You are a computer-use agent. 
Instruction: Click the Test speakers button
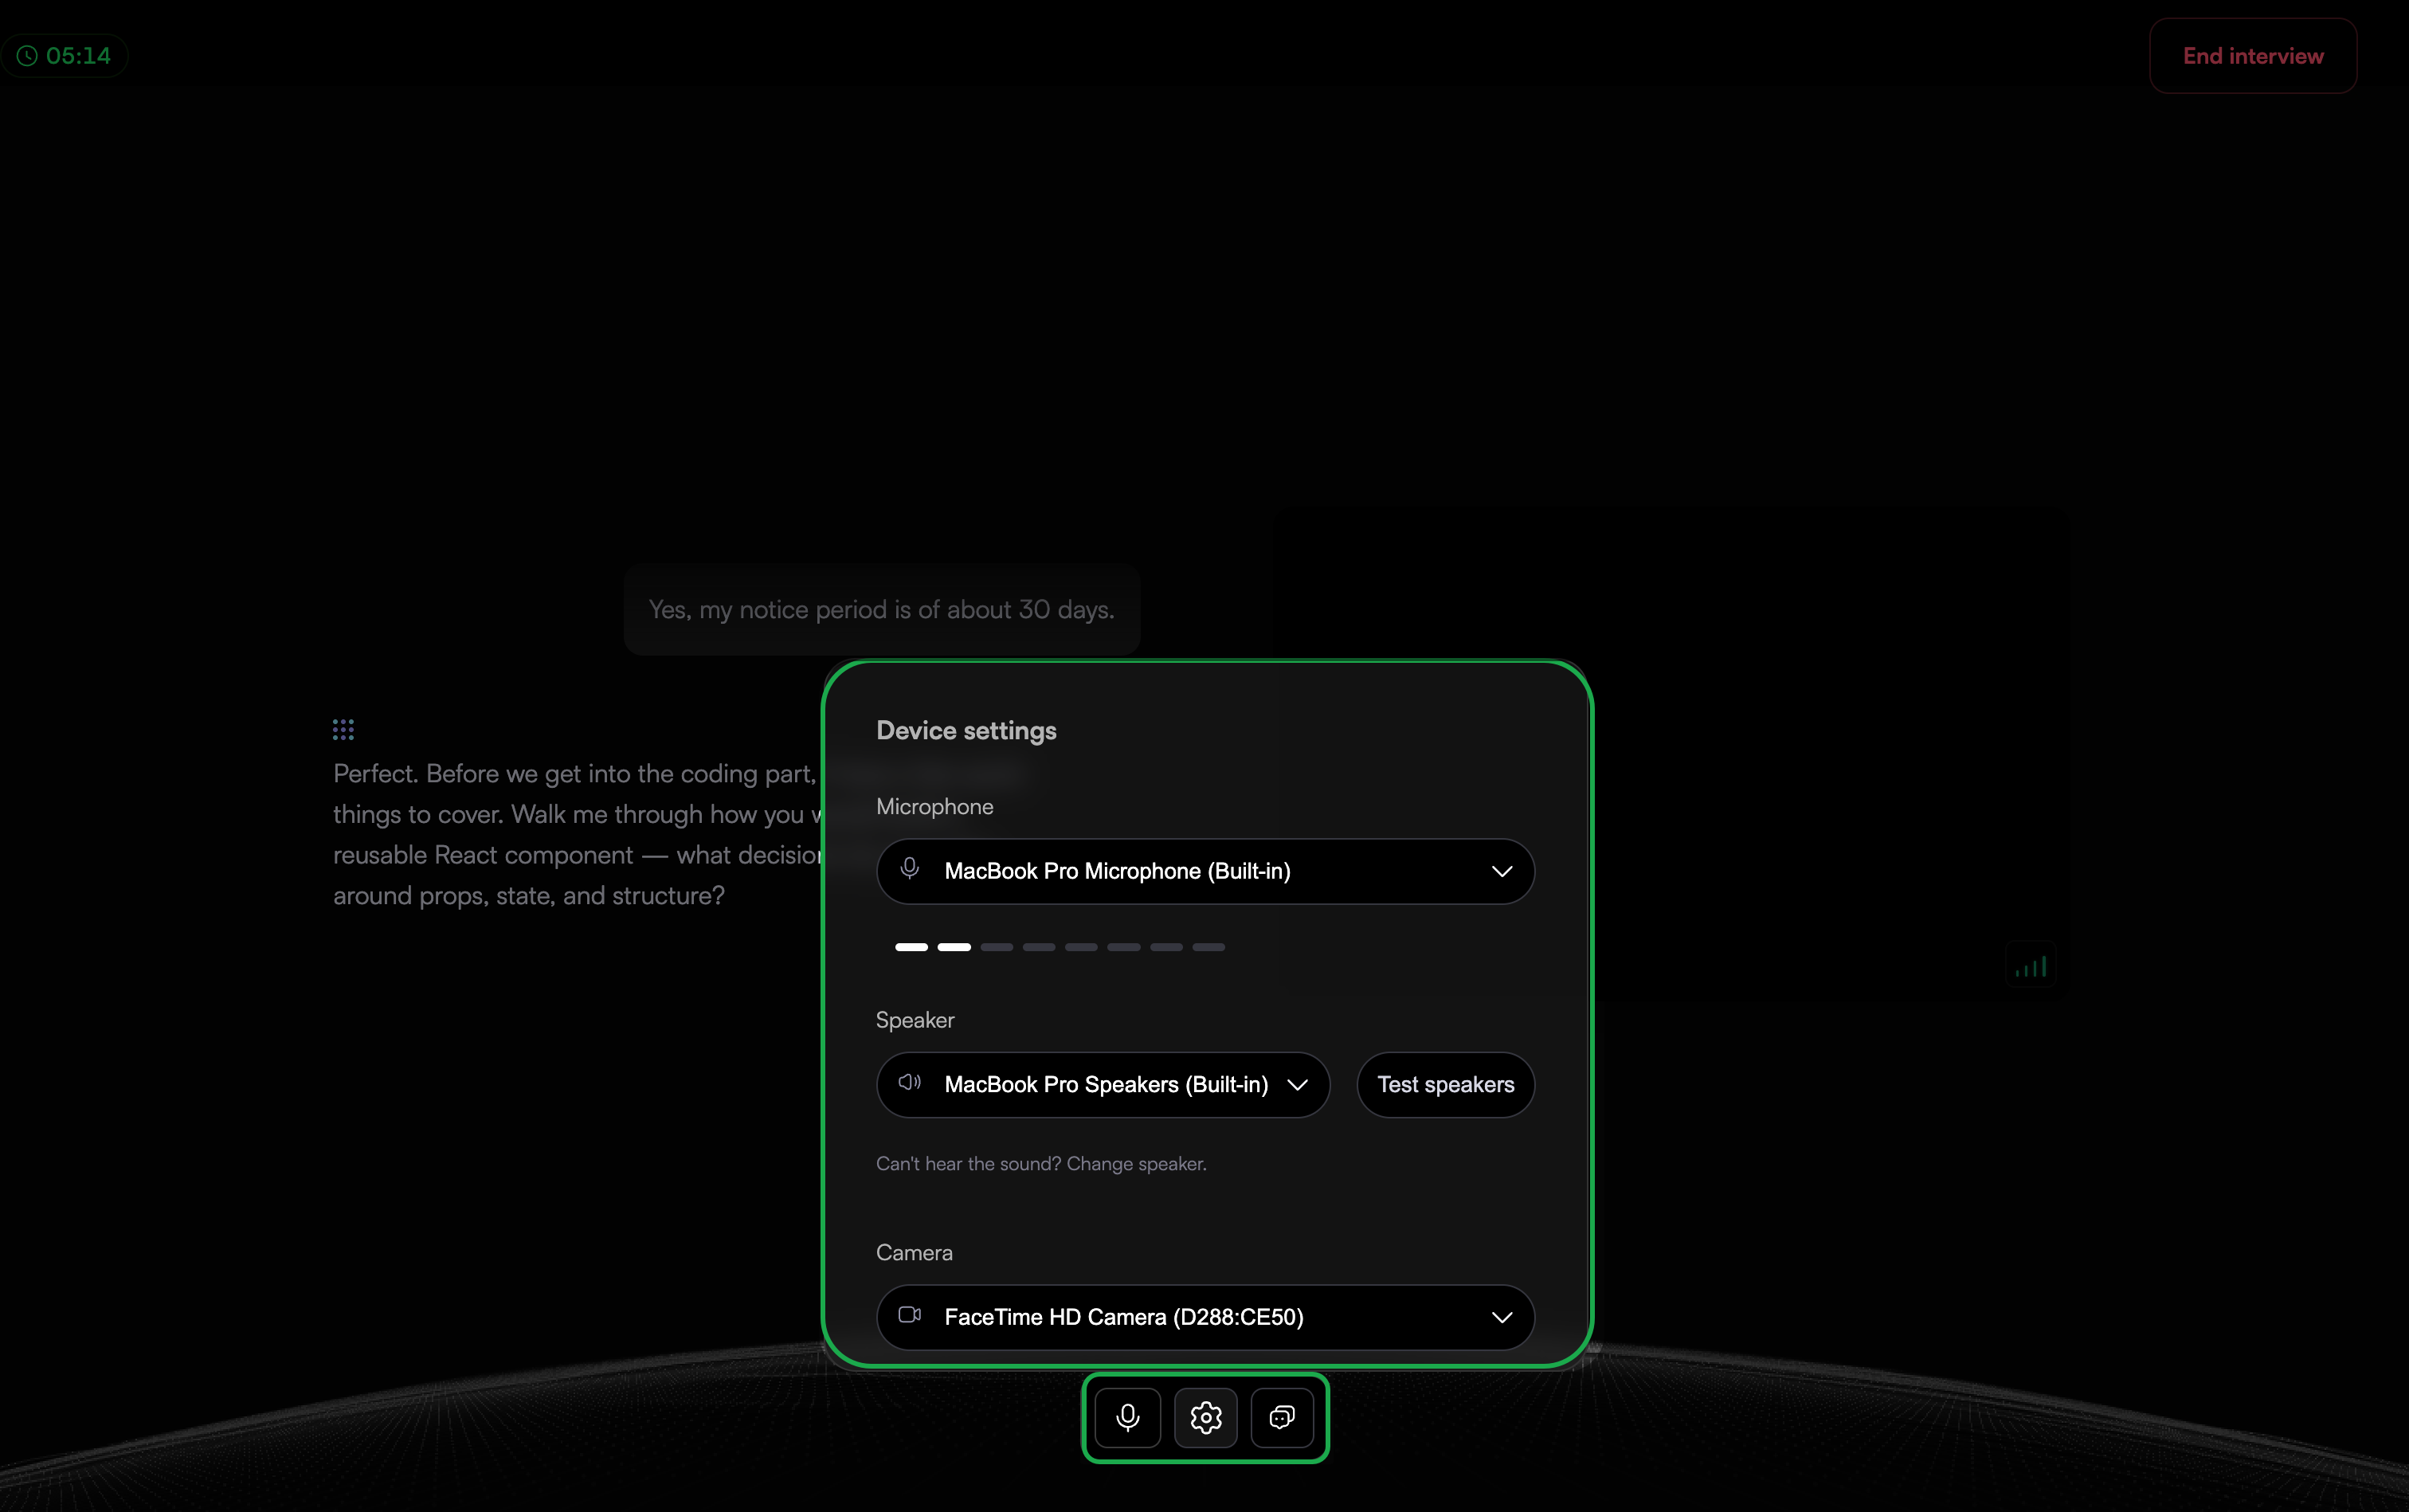[x=1445, y=1084]
